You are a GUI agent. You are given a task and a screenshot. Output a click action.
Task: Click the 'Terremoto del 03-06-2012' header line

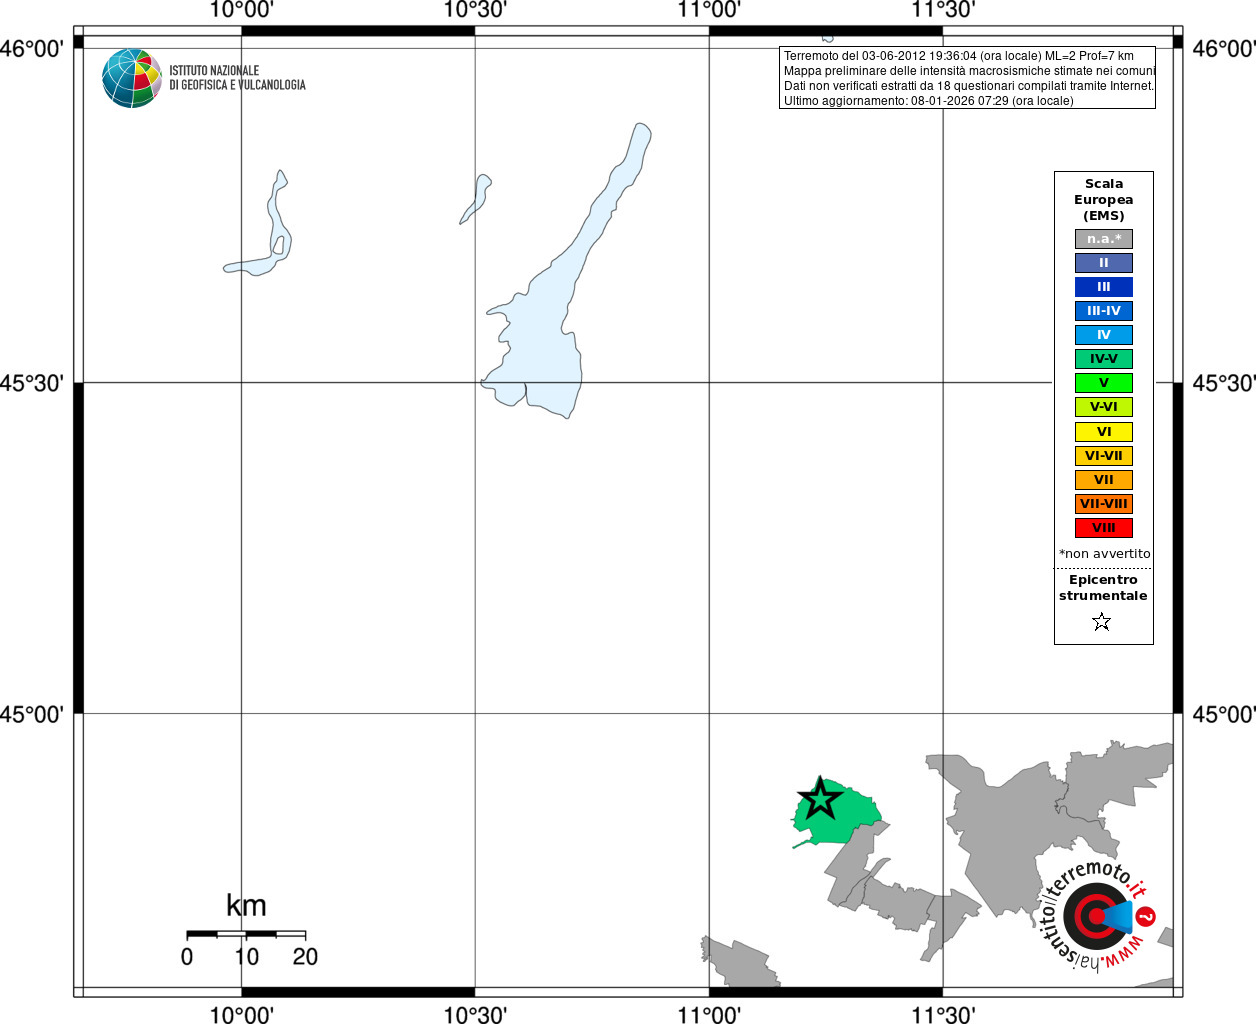click(x=959, y=56)
